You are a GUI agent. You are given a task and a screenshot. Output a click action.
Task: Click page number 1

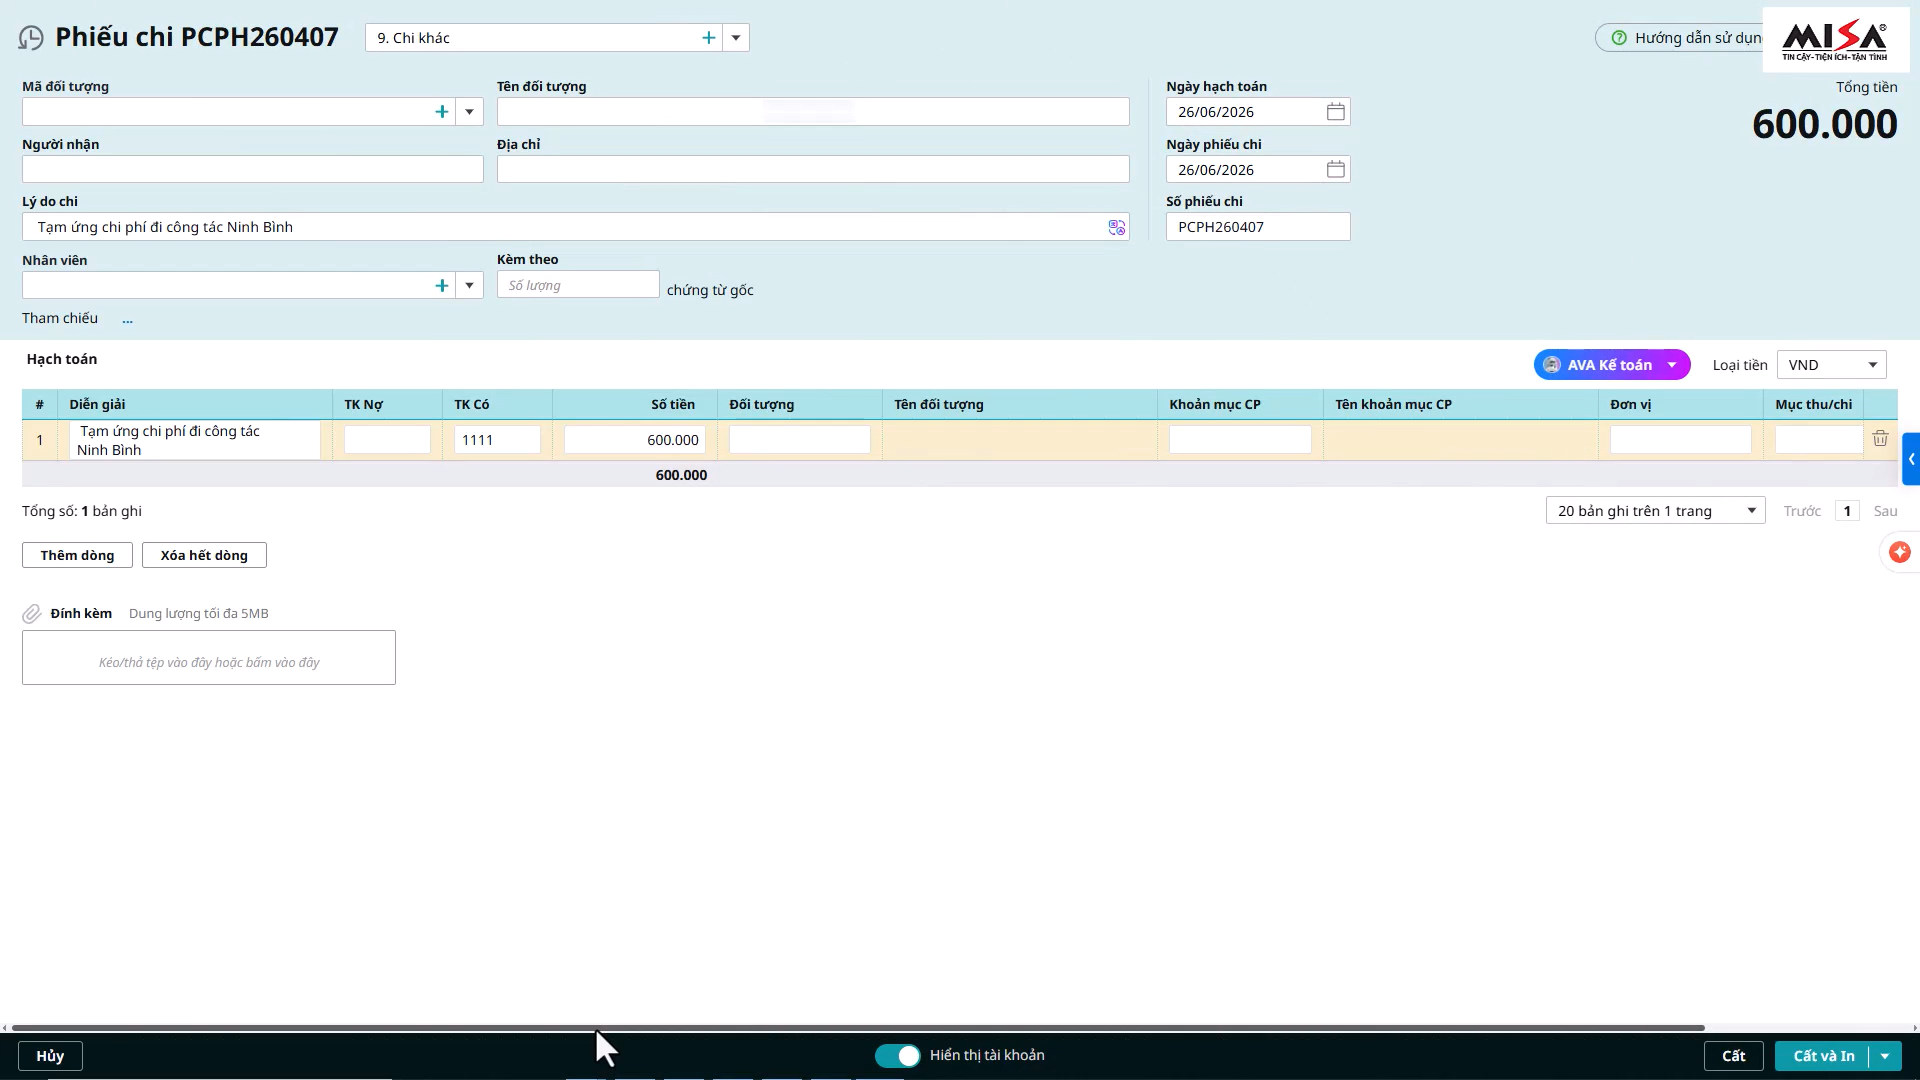click(x=1847, y=511)
